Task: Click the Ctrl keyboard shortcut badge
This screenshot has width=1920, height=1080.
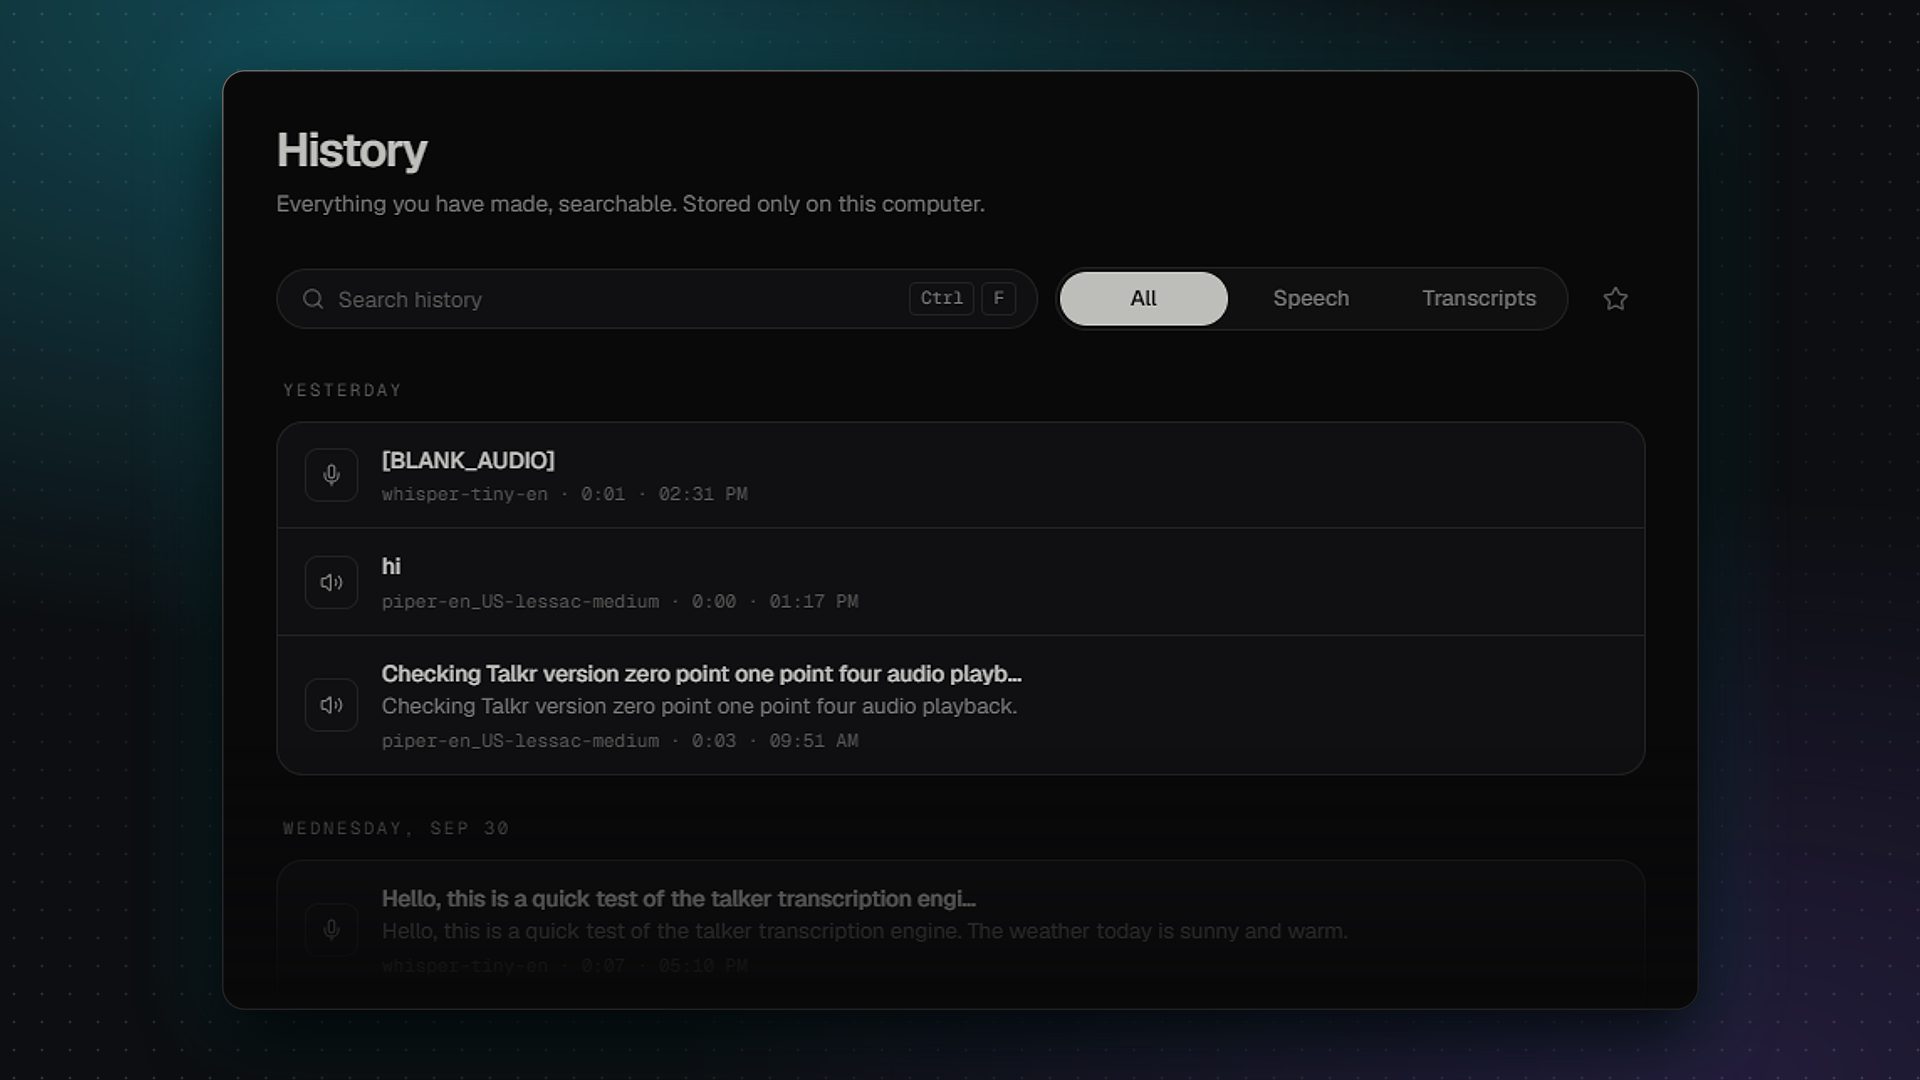Action: pyautogui.click(x=941, y=299)
